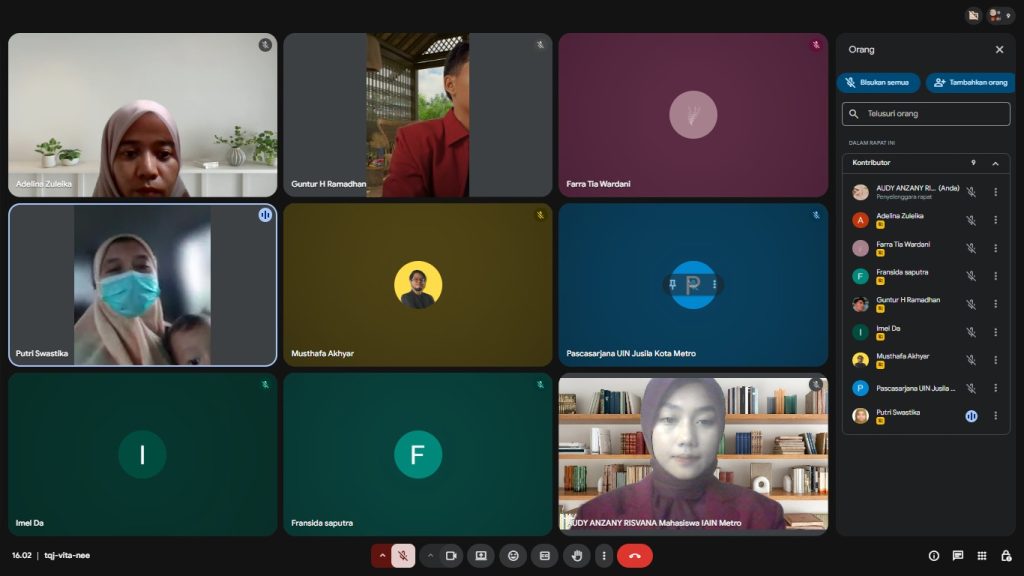This screenshot has width=1024, height=576.
Task: Click the red leave call button
Action: (634, 556)
